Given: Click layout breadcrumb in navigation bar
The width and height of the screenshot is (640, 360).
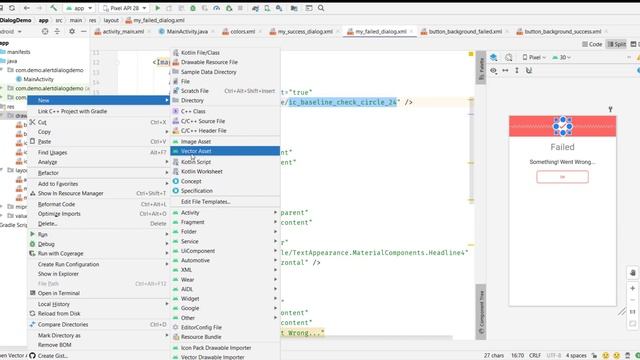Looking at the screenshot, I should pos(111,20).
